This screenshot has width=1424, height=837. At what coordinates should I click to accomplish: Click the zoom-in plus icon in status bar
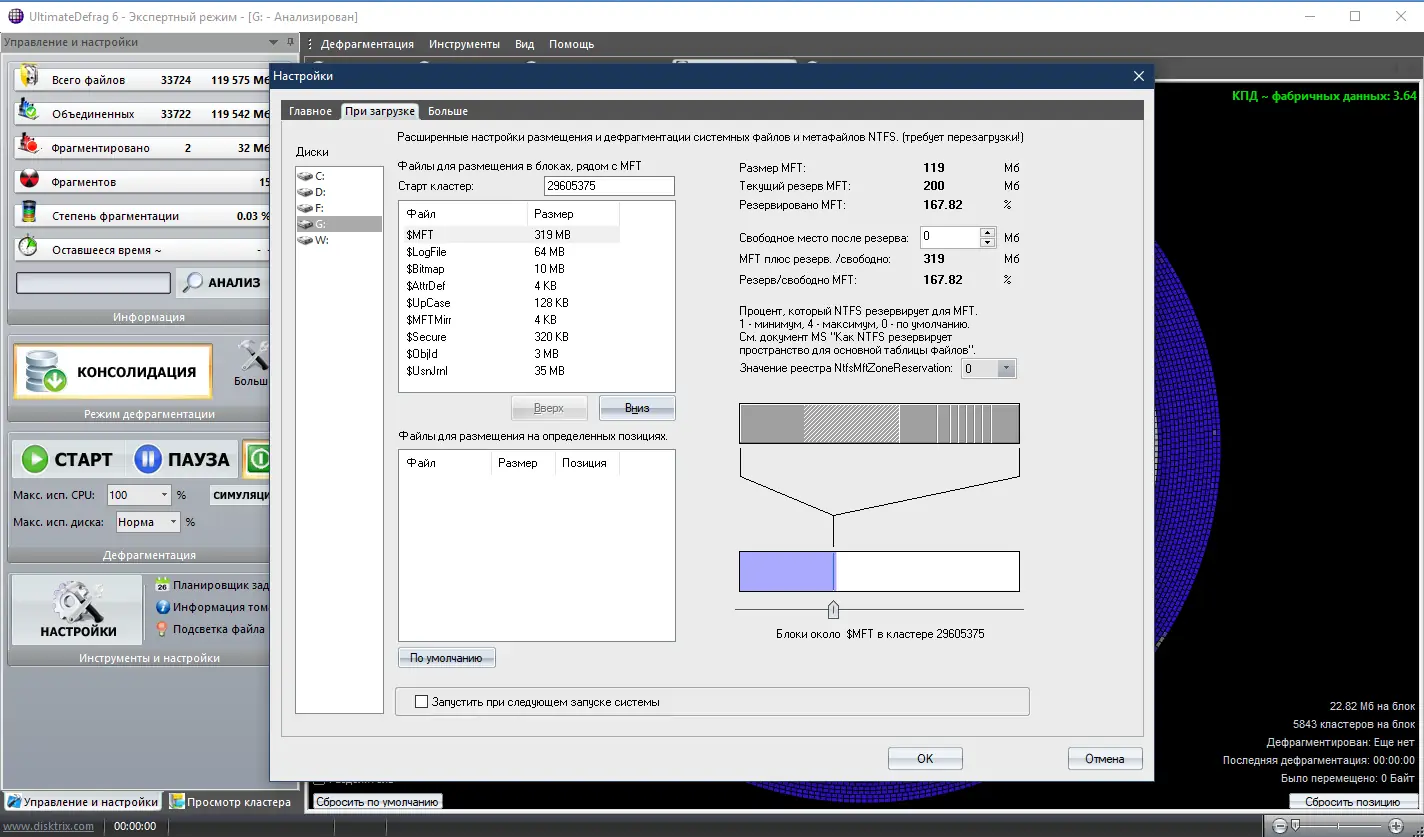click(1396, 826)
